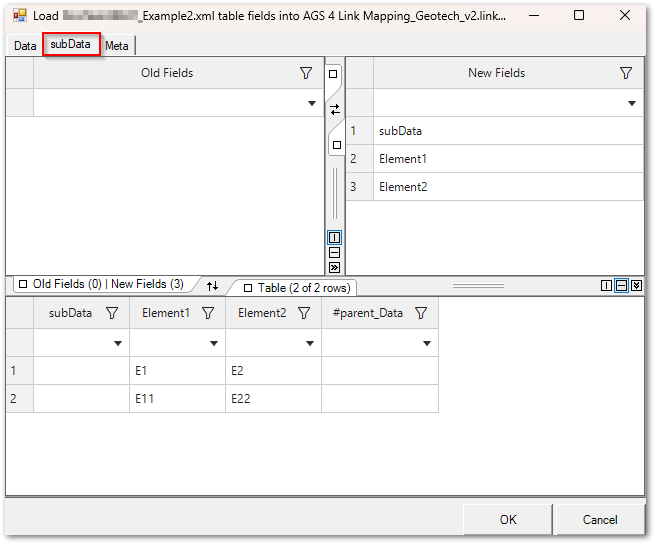Toggle the Old Fields | New Fields checkbox
Screen dimensions: 655x544
pyautogui.click(x=22, y=285)
